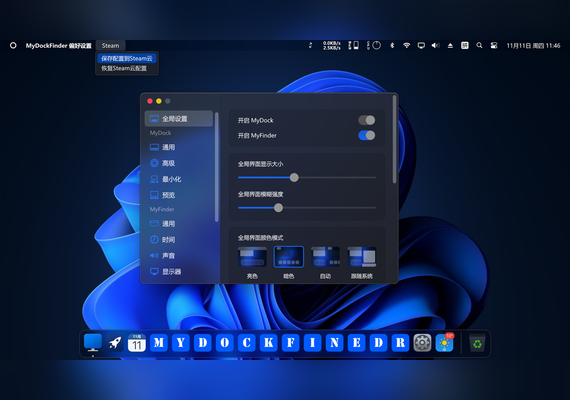
Task: Open the Steam menu in the menu bar
Action: 111,45
